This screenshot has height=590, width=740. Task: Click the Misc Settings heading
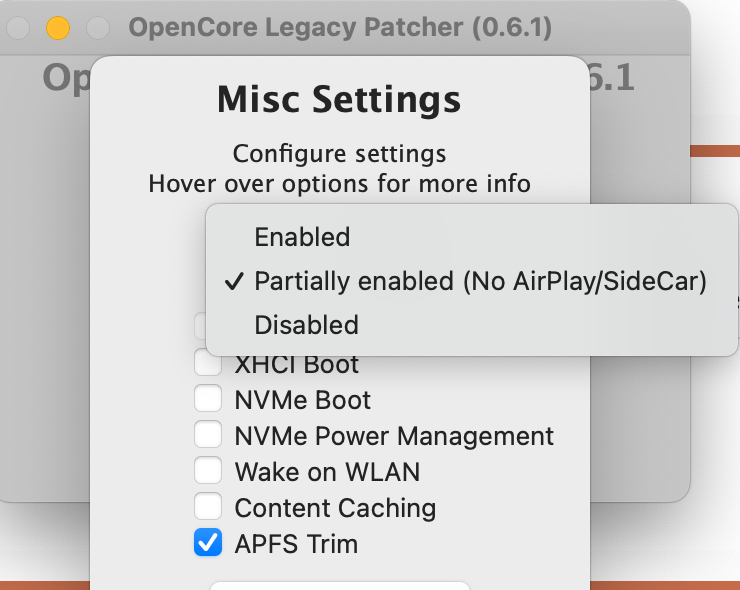(339, 100)
